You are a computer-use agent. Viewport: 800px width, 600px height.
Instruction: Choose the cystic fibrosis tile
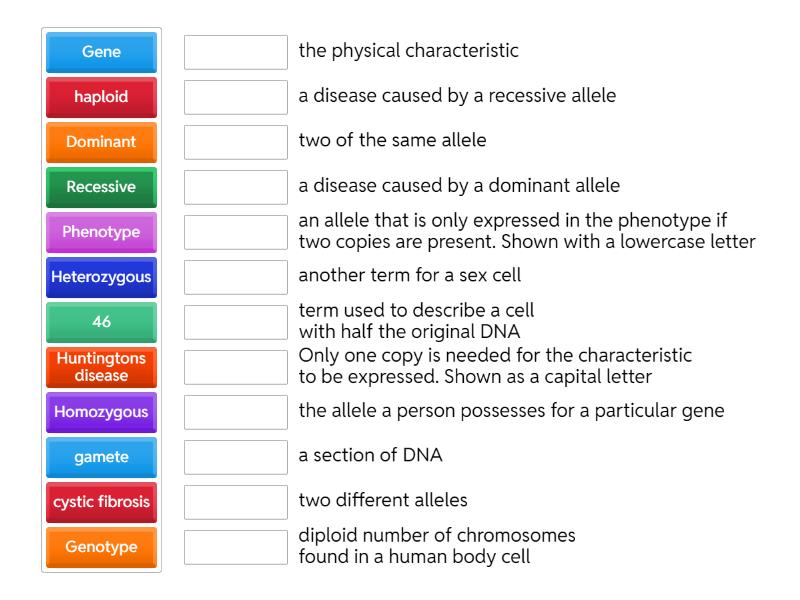pos(101,502)
